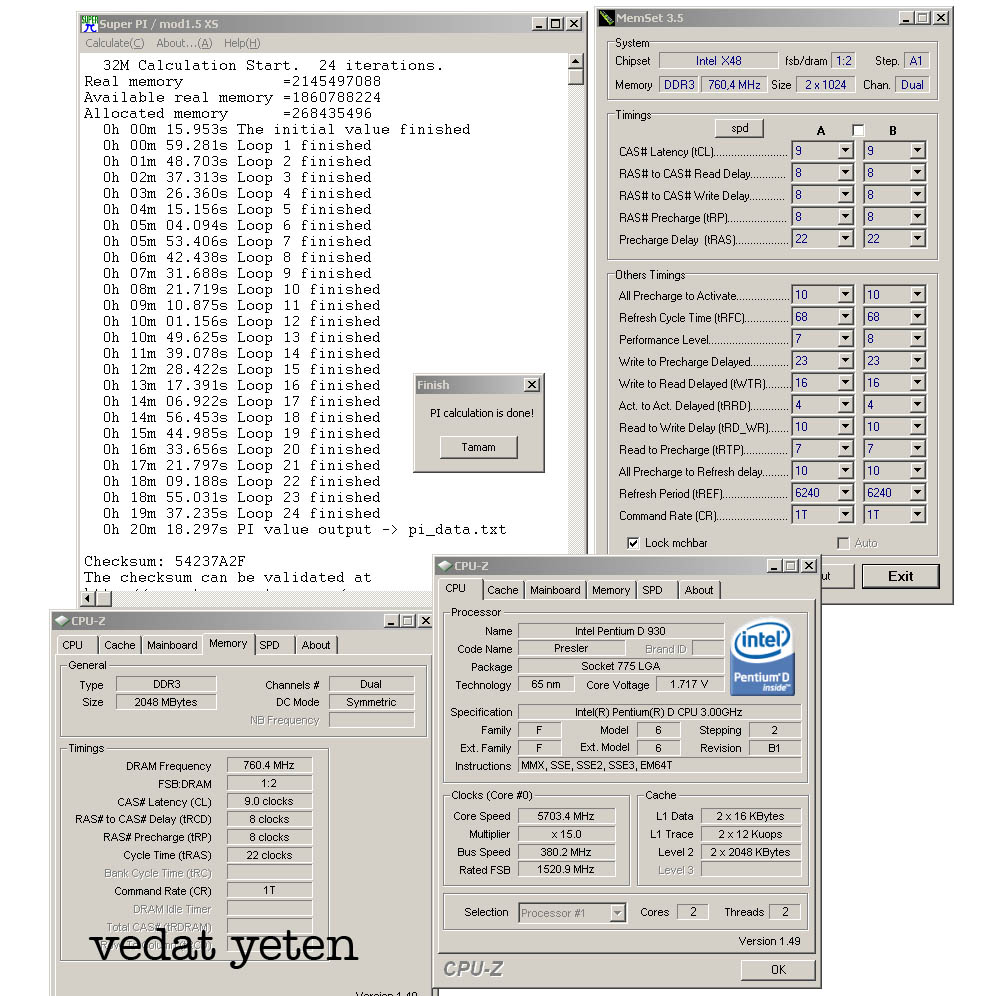Click the Checksum: 54237A2F line
The image size is (995, 996).
165,561
